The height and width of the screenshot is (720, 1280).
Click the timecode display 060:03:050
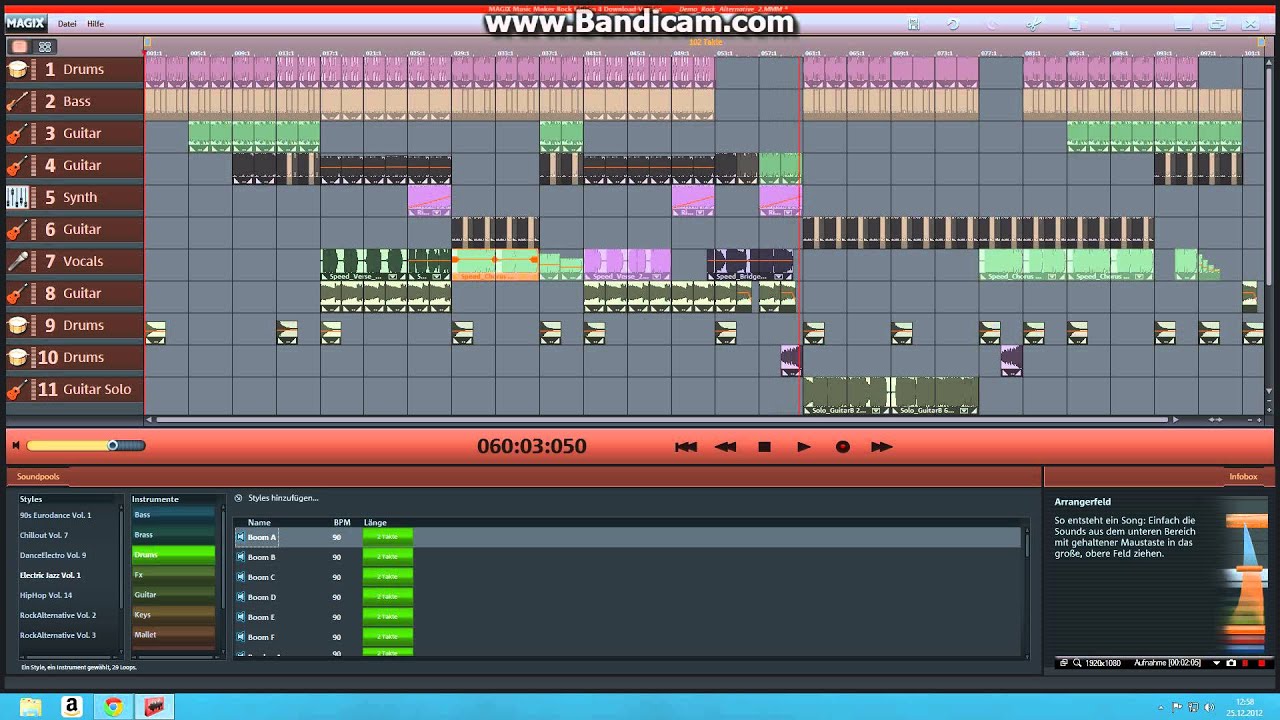click(532, 446)
